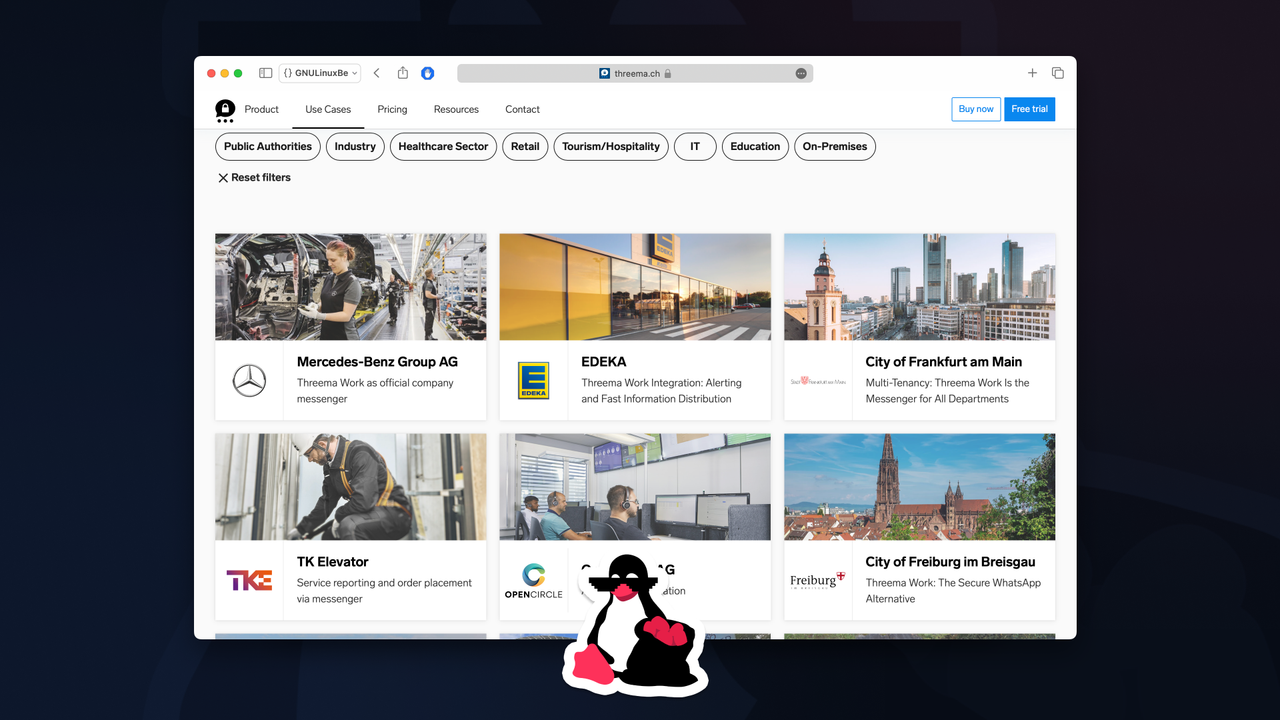Open the Mercedes-Benz Group AG title
The height and width of the screenshot is (720, 1280).
pyautogui.click(x=377, y=362)
